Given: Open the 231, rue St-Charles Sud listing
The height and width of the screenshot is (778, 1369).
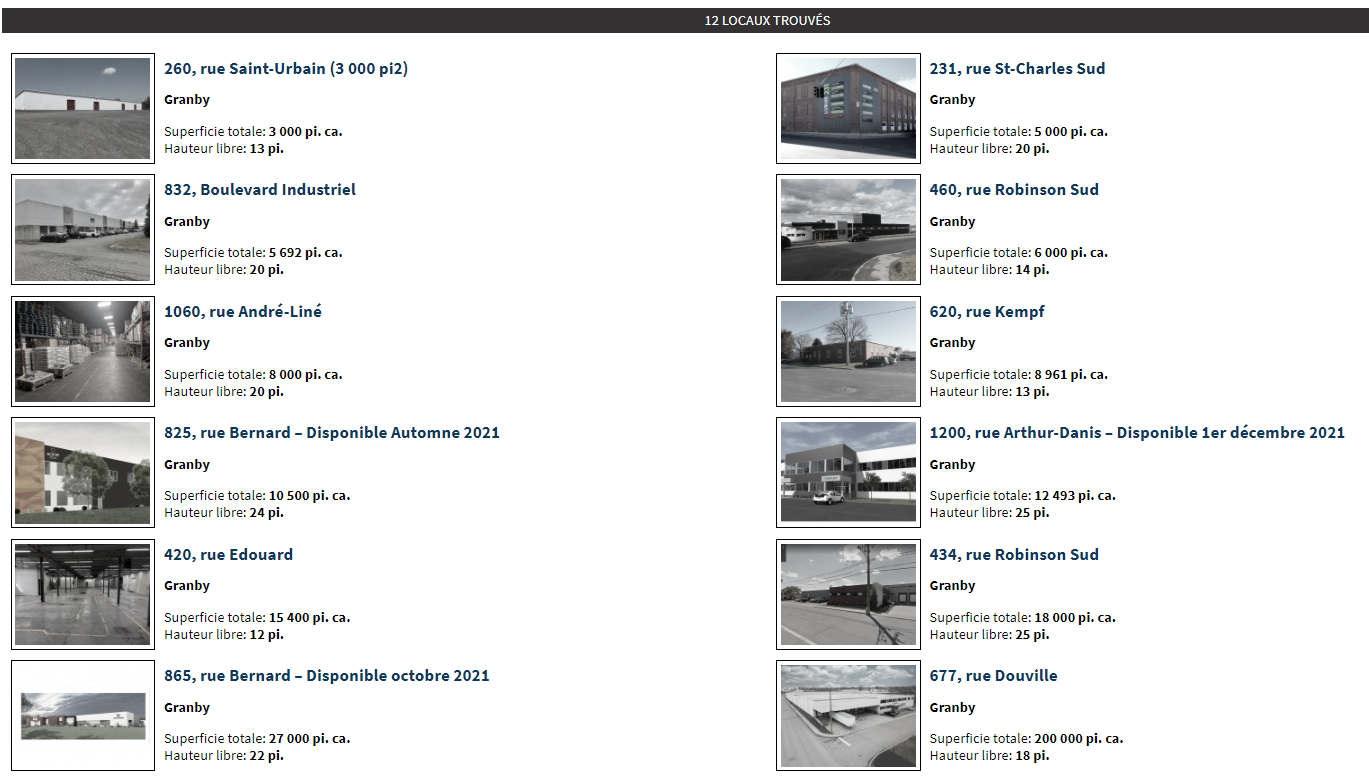Looking at the screenshot, I should tap(1017, 69).
